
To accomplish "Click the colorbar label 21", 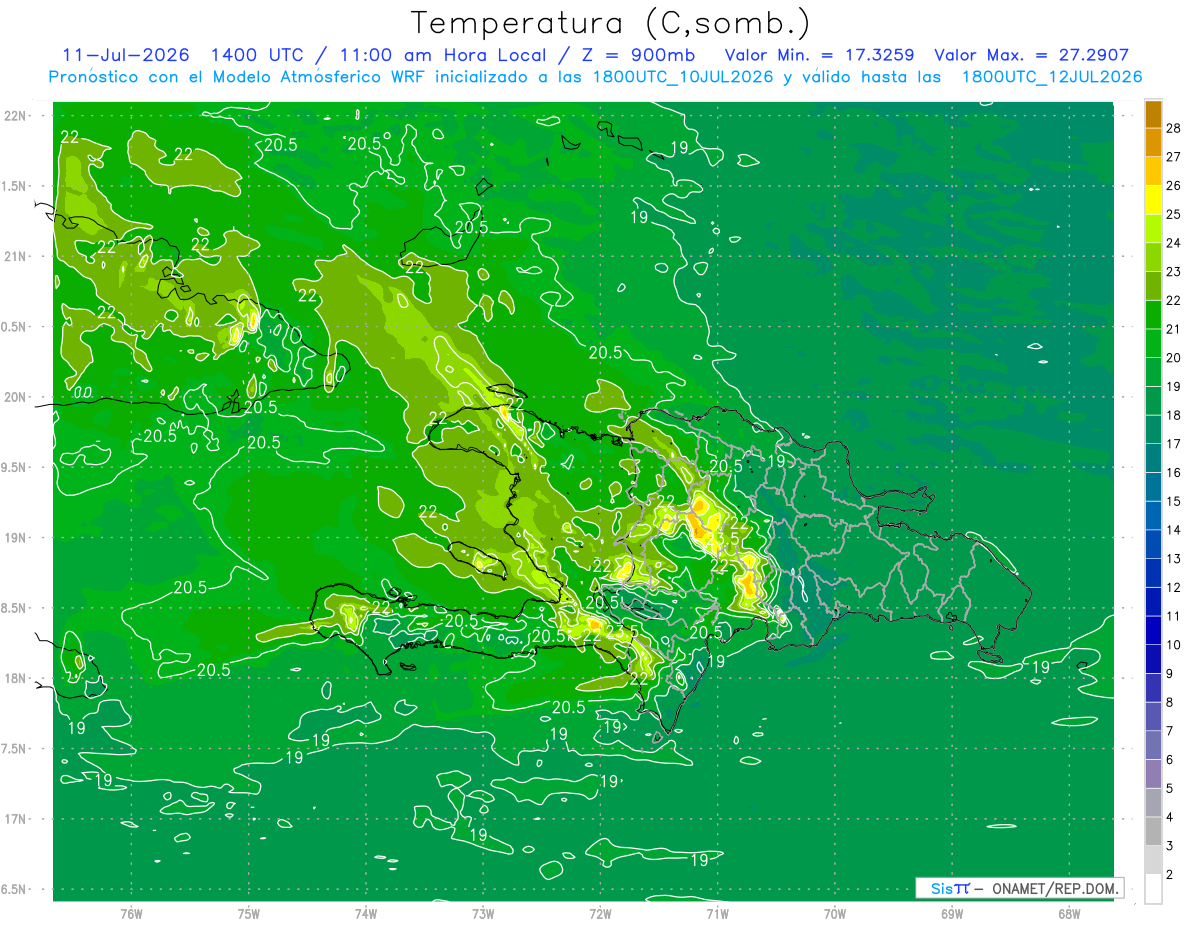I will coord(1173,329).
